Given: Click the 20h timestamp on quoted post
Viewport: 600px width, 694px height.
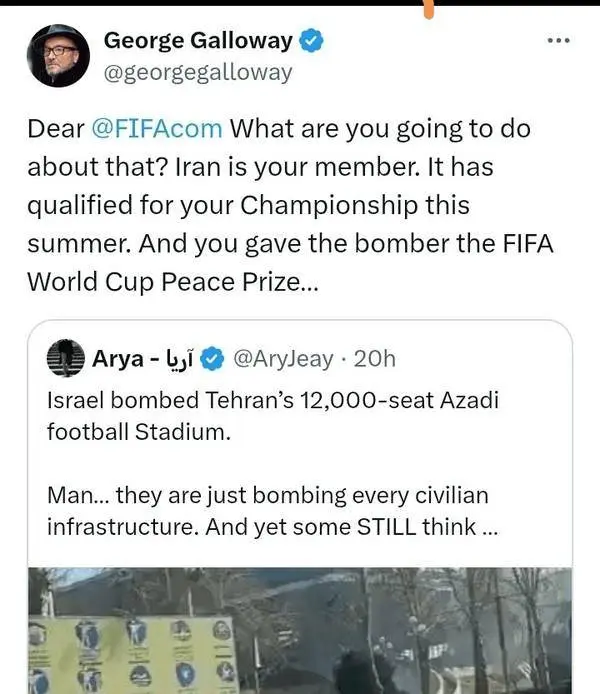Looking at the screenshot, I should (x=375, y=357).
